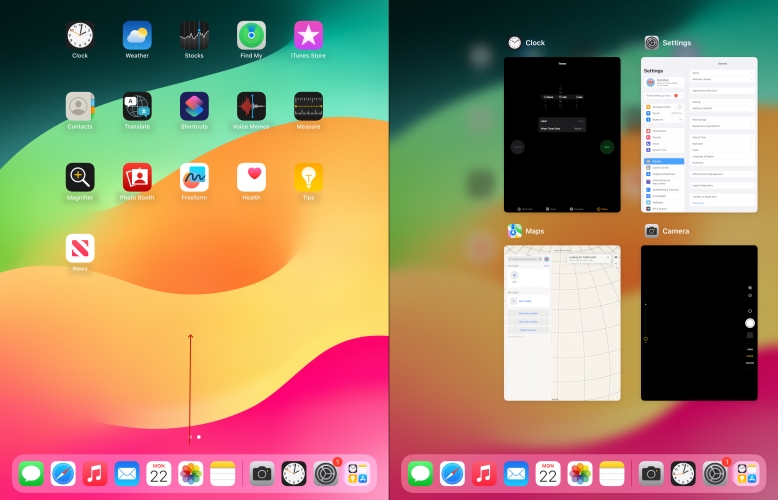The height and width of the screenshot is (500, 778).
Task: Open Mail in the right screen's dock
Action: (516, 474)
